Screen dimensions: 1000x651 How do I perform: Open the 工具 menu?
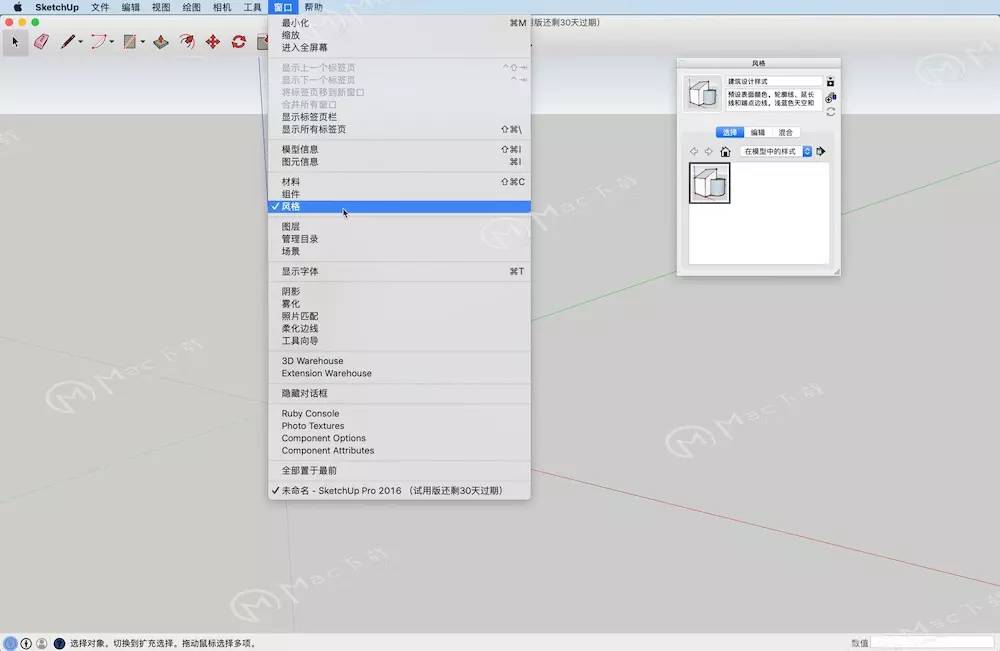253,7
